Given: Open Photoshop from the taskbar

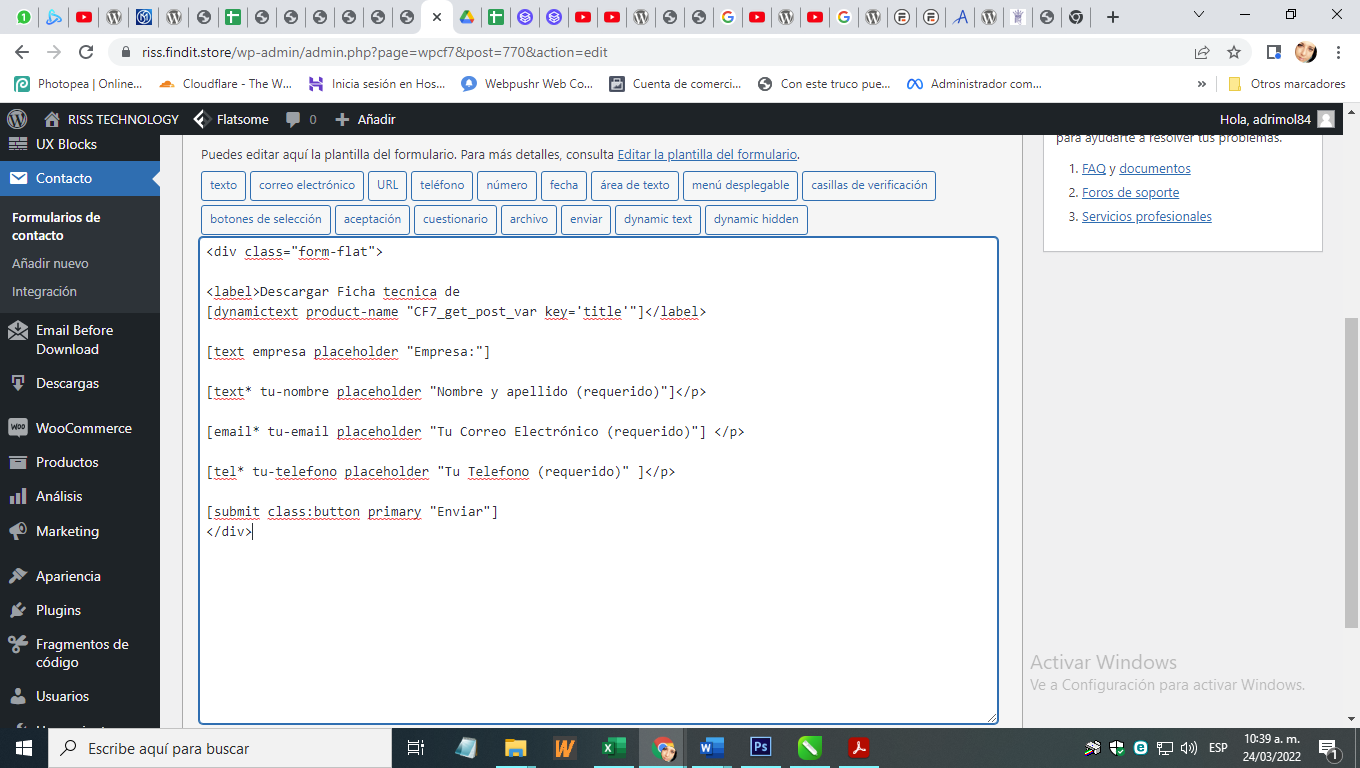Looking at the screenshot, I should pos(761,747).
